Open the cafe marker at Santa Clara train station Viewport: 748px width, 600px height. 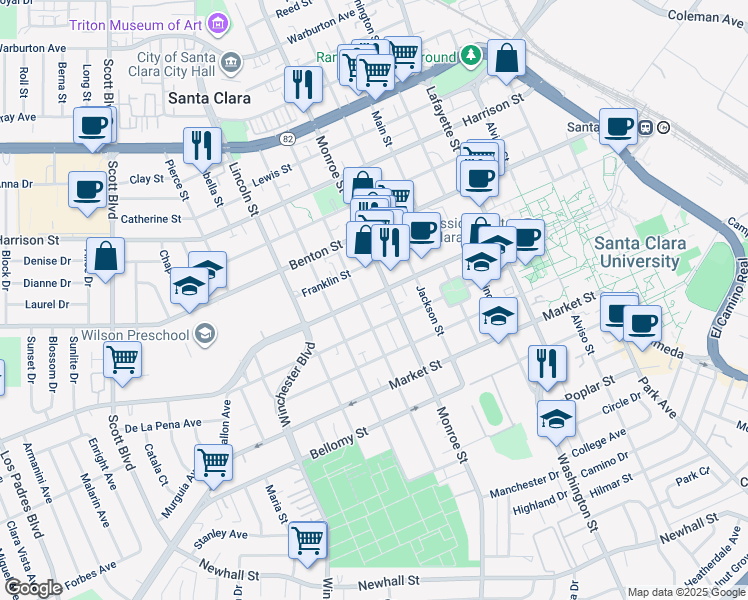click(618, 130)
